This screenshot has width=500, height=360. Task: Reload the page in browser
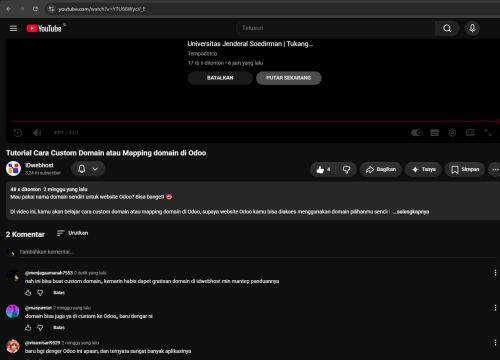35,9
